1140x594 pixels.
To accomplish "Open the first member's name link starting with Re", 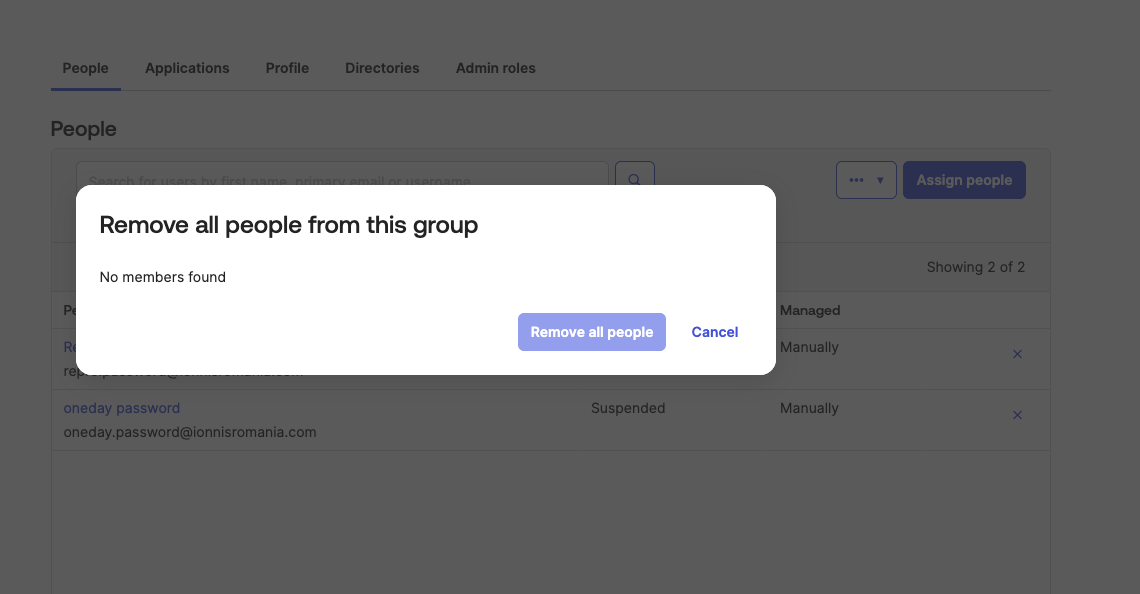I will (x=70, y=347).
